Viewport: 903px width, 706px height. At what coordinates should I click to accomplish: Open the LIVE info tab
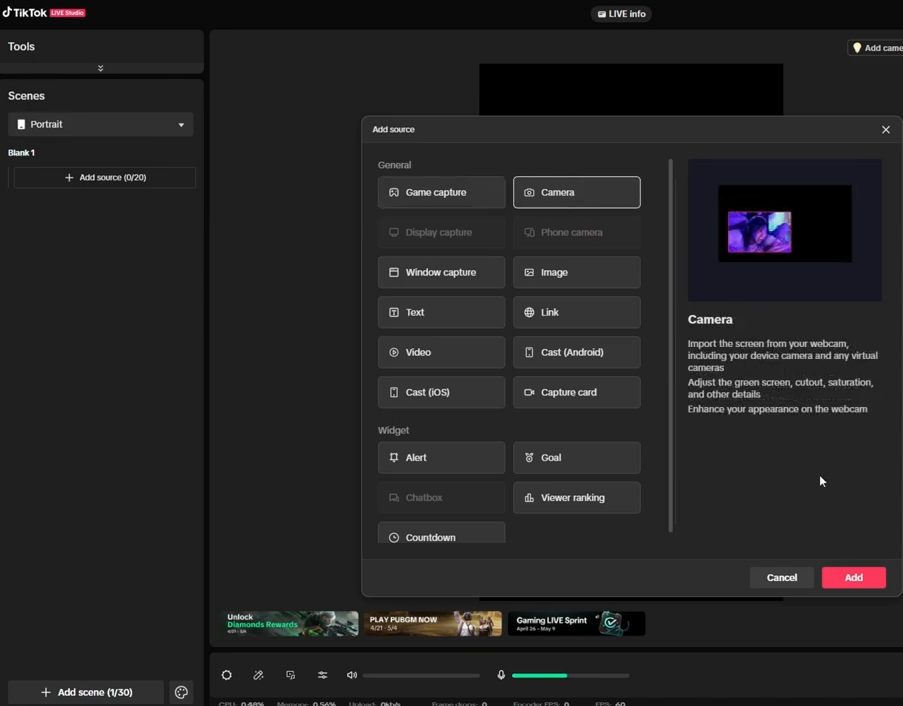622,14
